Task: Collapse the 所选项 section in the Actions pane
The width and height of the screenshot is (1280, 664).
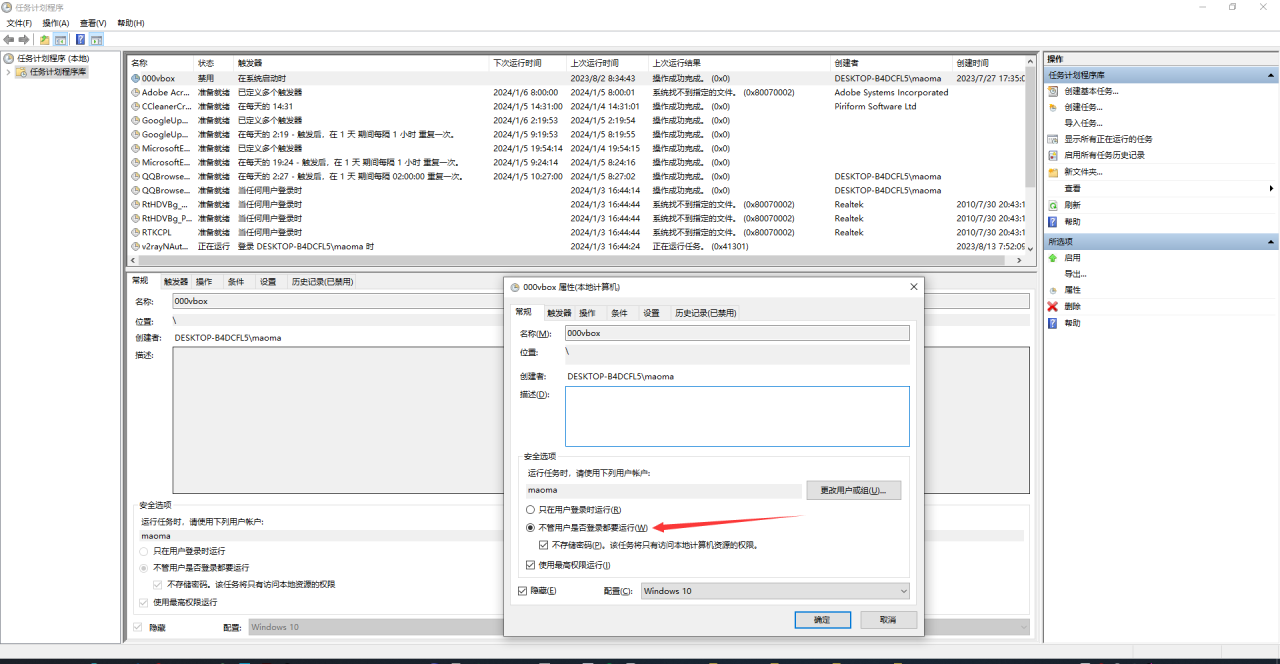Action: click(1270, 242)
